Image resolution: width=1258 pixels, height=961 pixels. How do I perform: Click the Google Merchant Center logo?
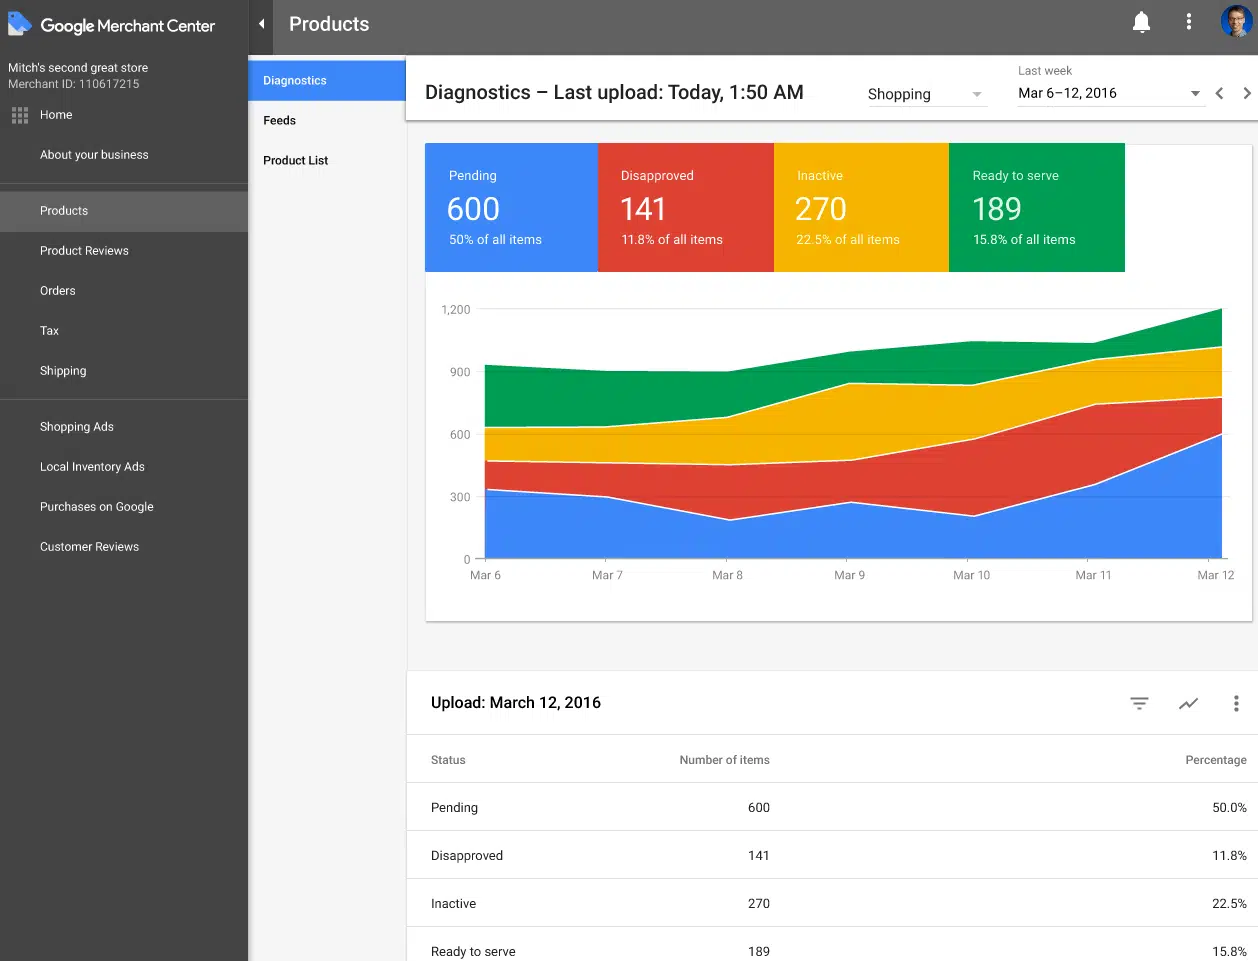point(20,25)
